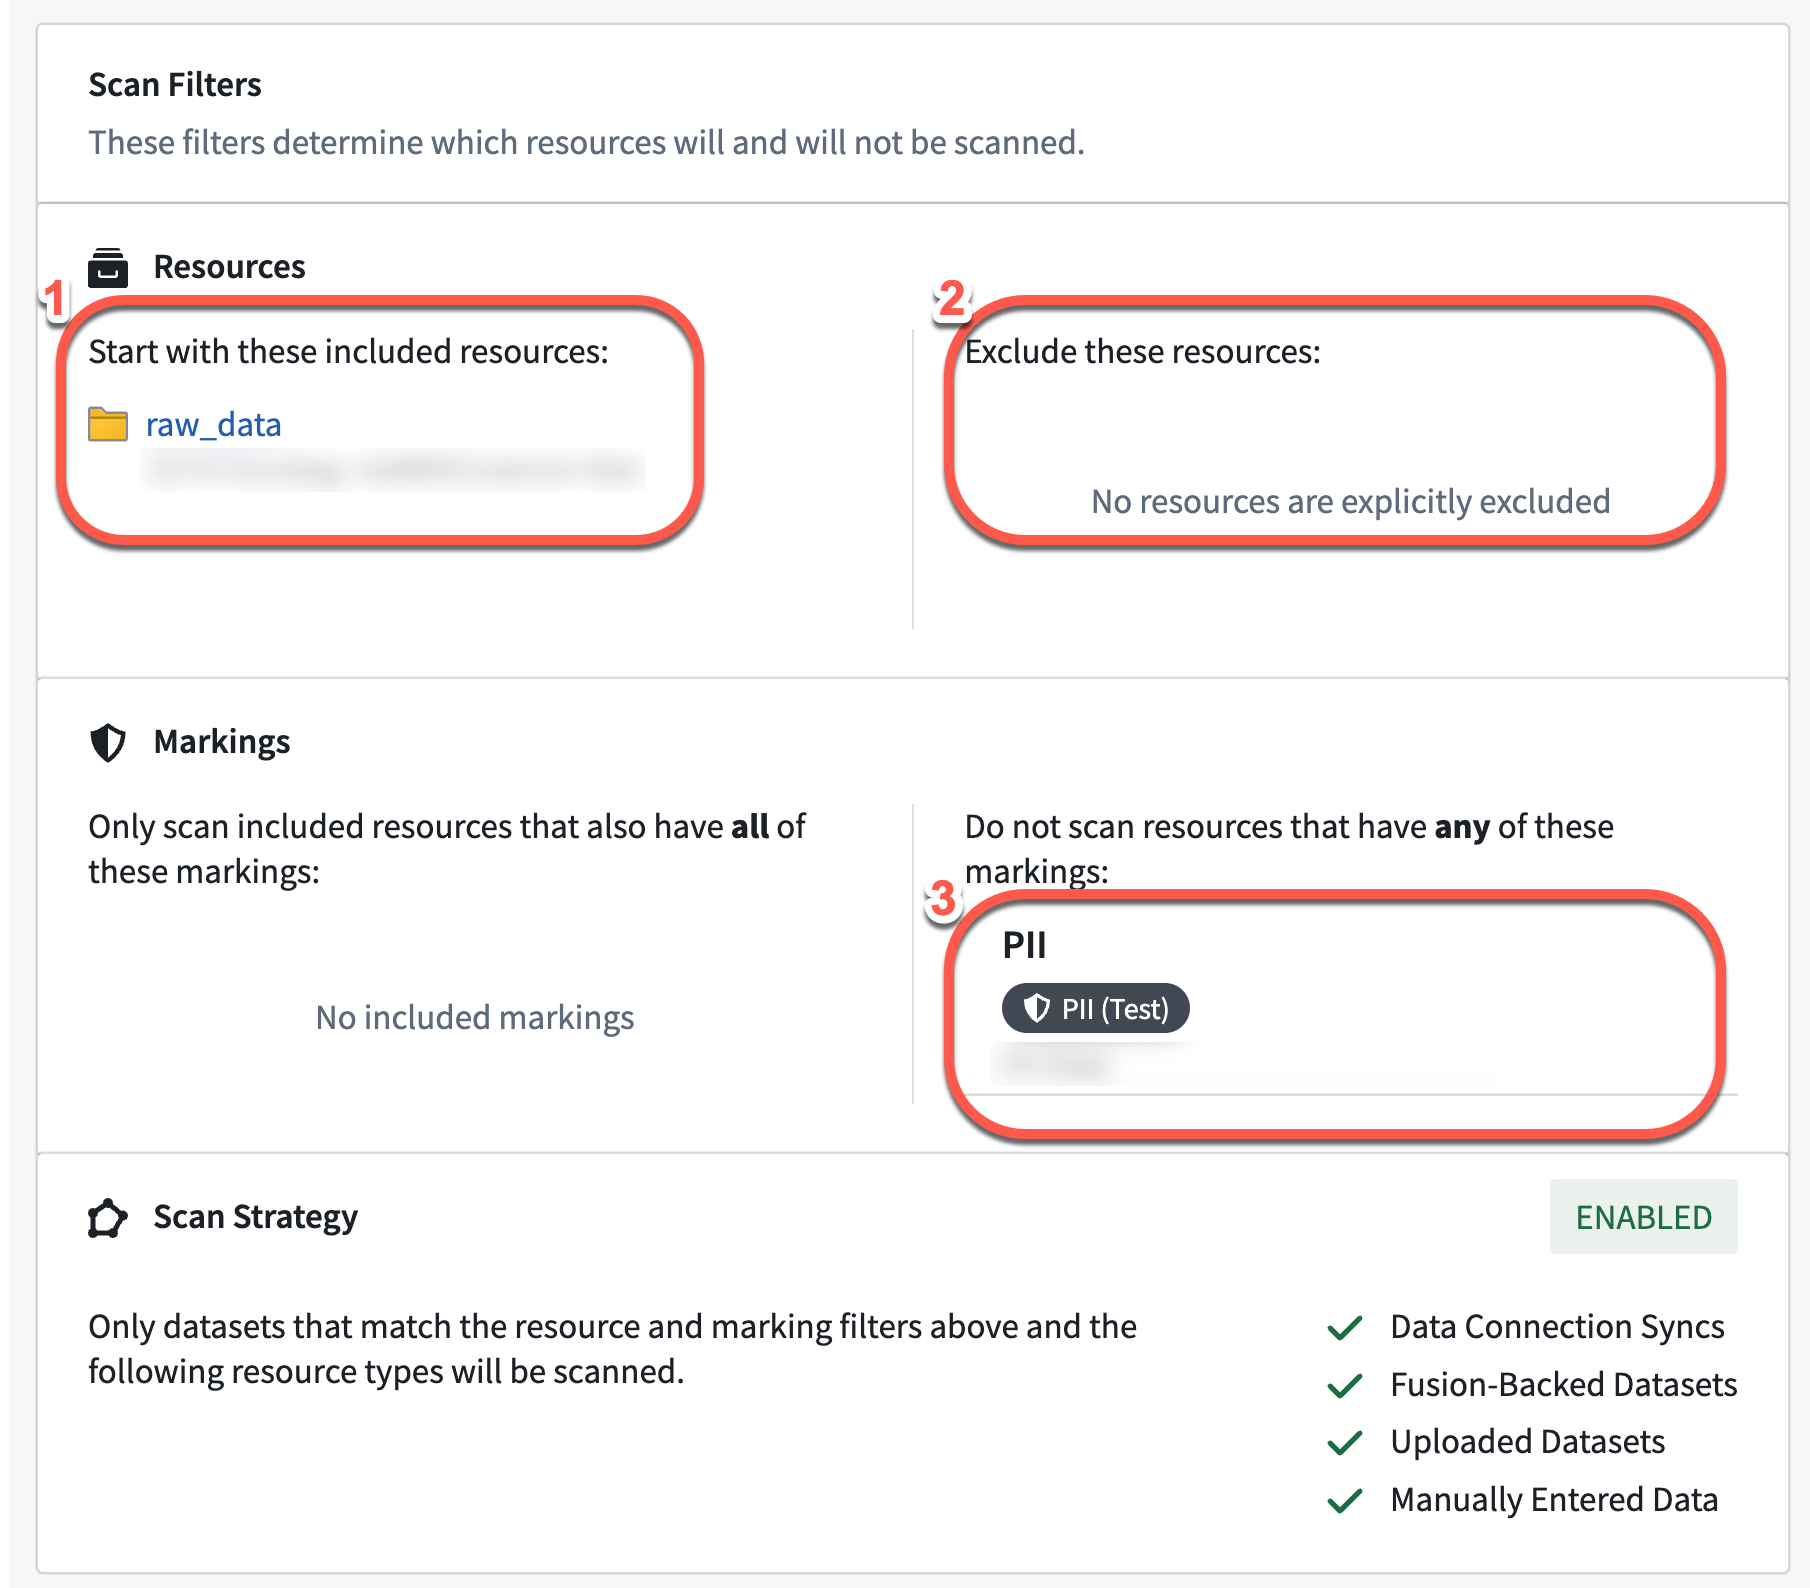Click the checkmark beside Data Connection Syncs
The height and width of the screenshot is (1588, 1810).
[1342, 1327]
